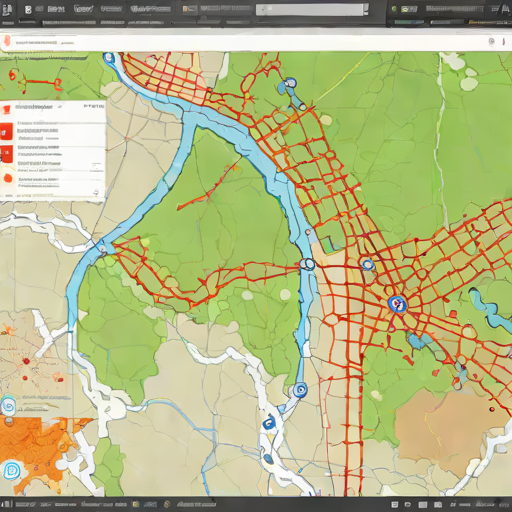Click the red header icon of the side panel

pyautogui.click(x=7, y=109)
